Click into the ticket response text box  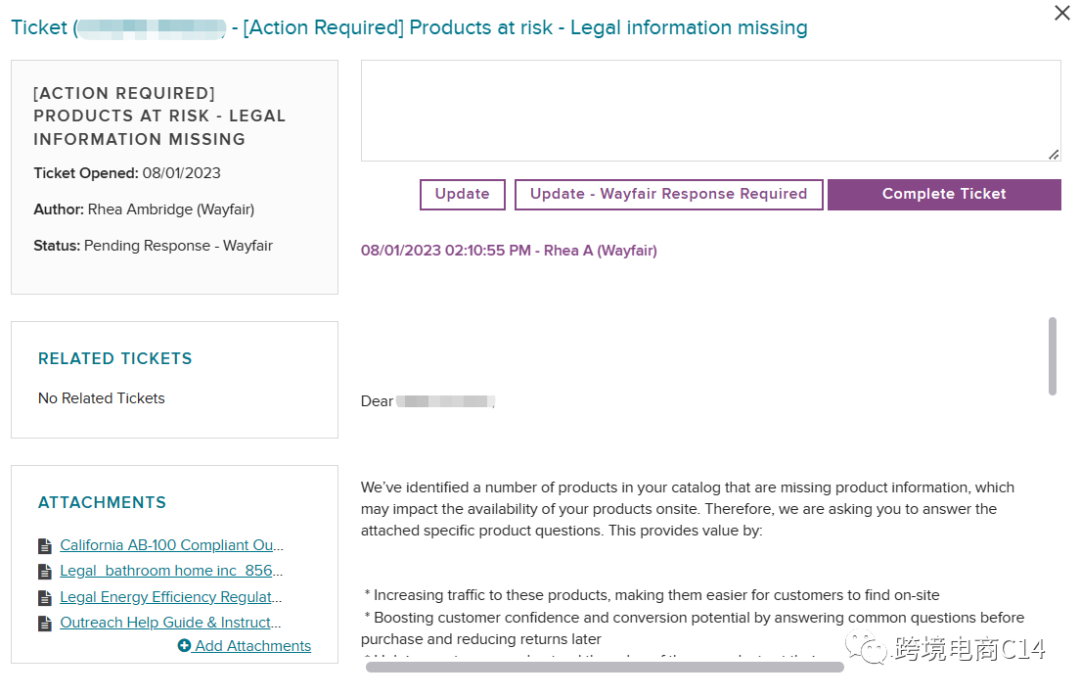coord(710,110)
